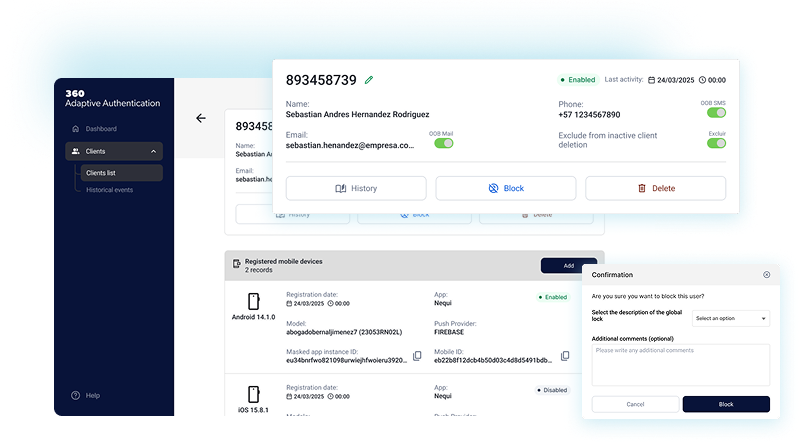Viewport: 800px width, 443px height.
Task: Open Dashboard in the sidebar
Action: (x=100, y=129)
